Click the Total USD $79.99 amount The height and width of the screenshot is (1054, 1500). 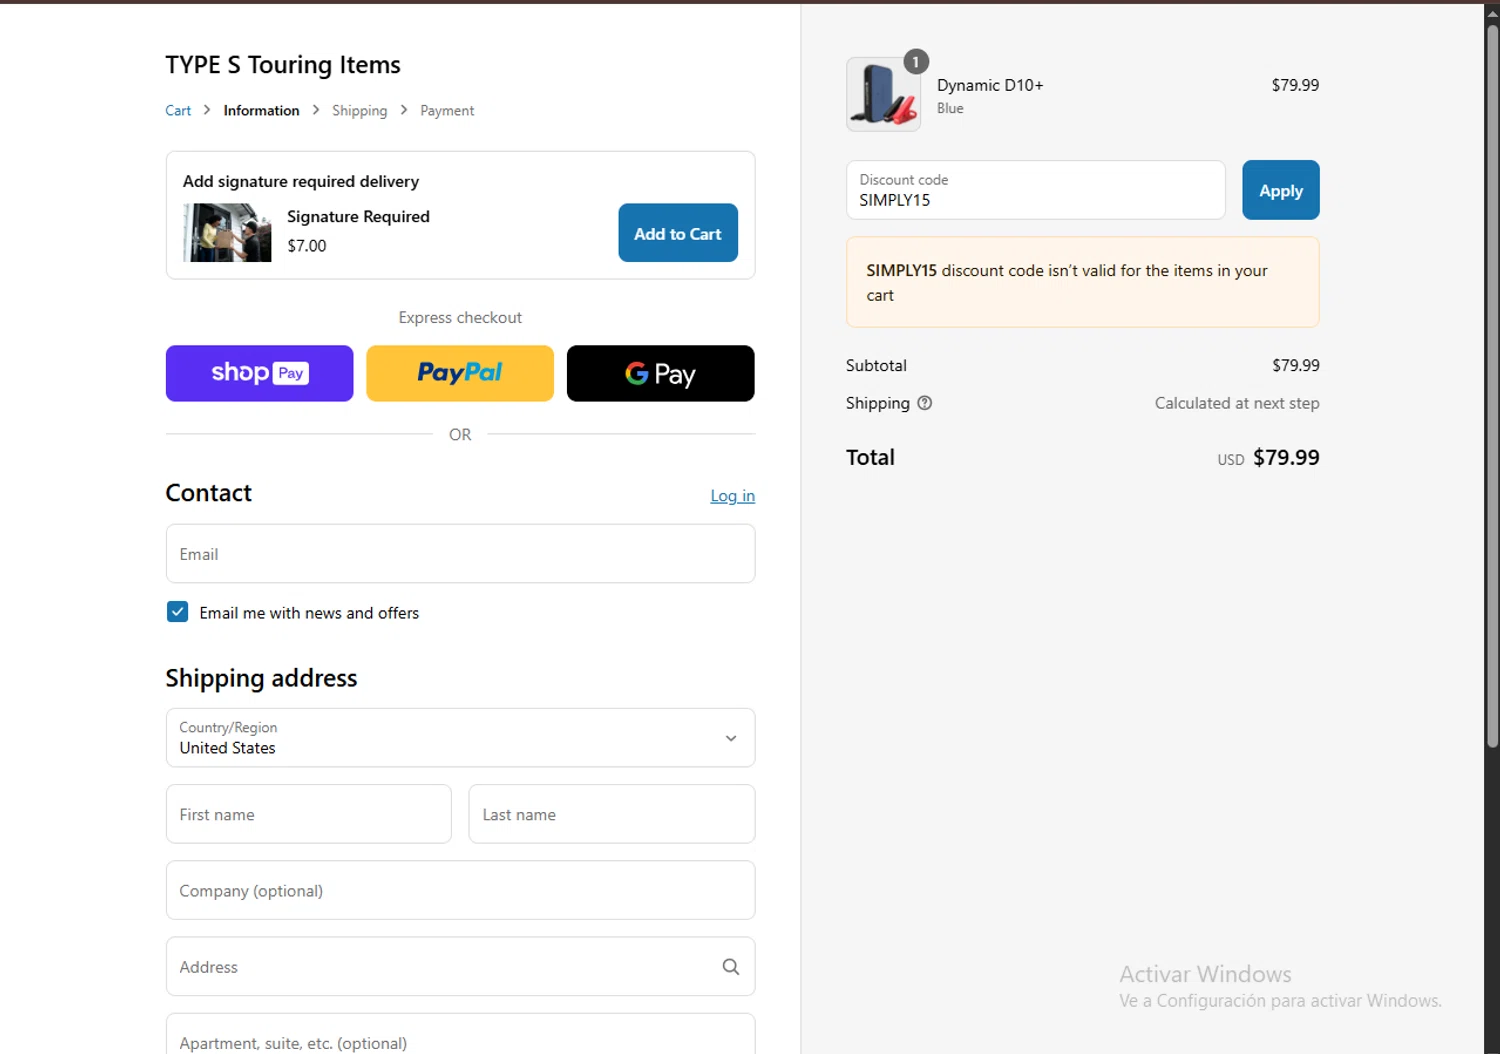(x=1268, y=458)
